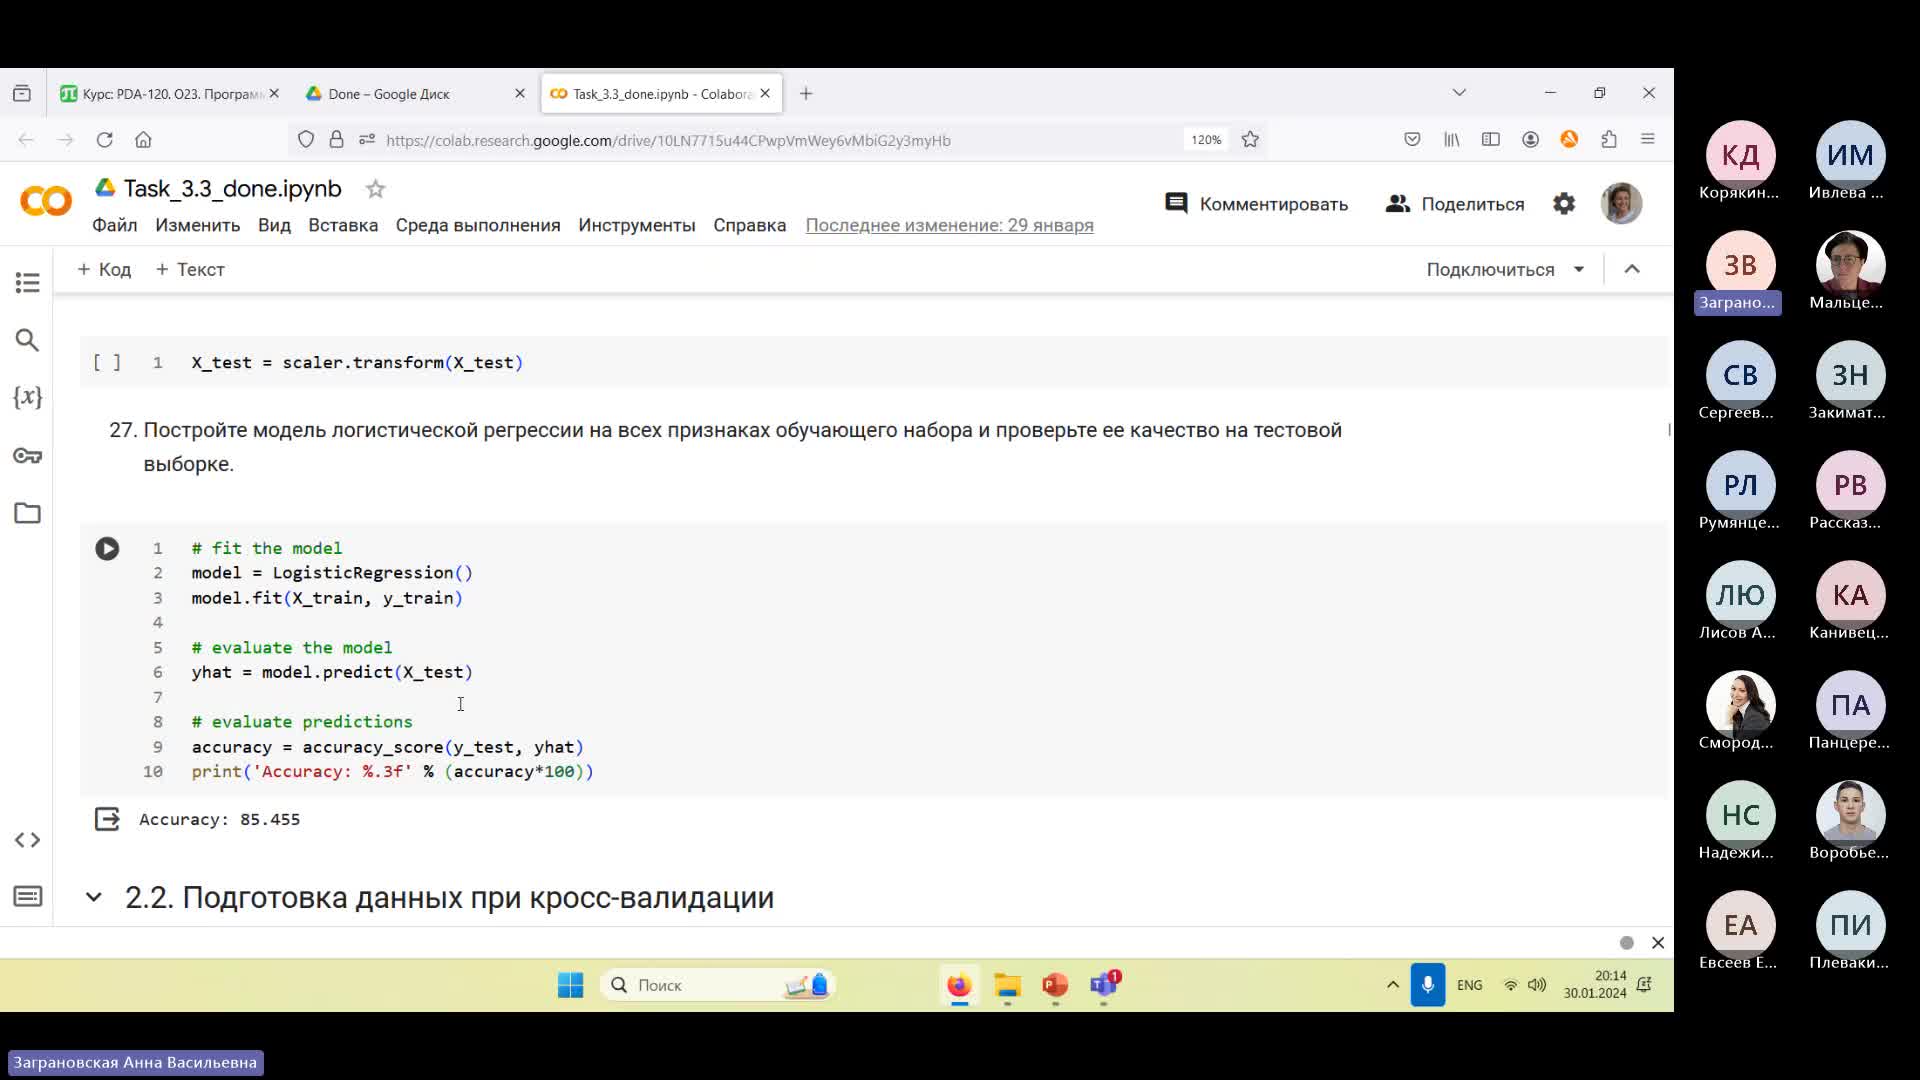This screenshot has width=1920, height=1080.
Task: Click the Комментировать button
Action: pos(1257,204)
